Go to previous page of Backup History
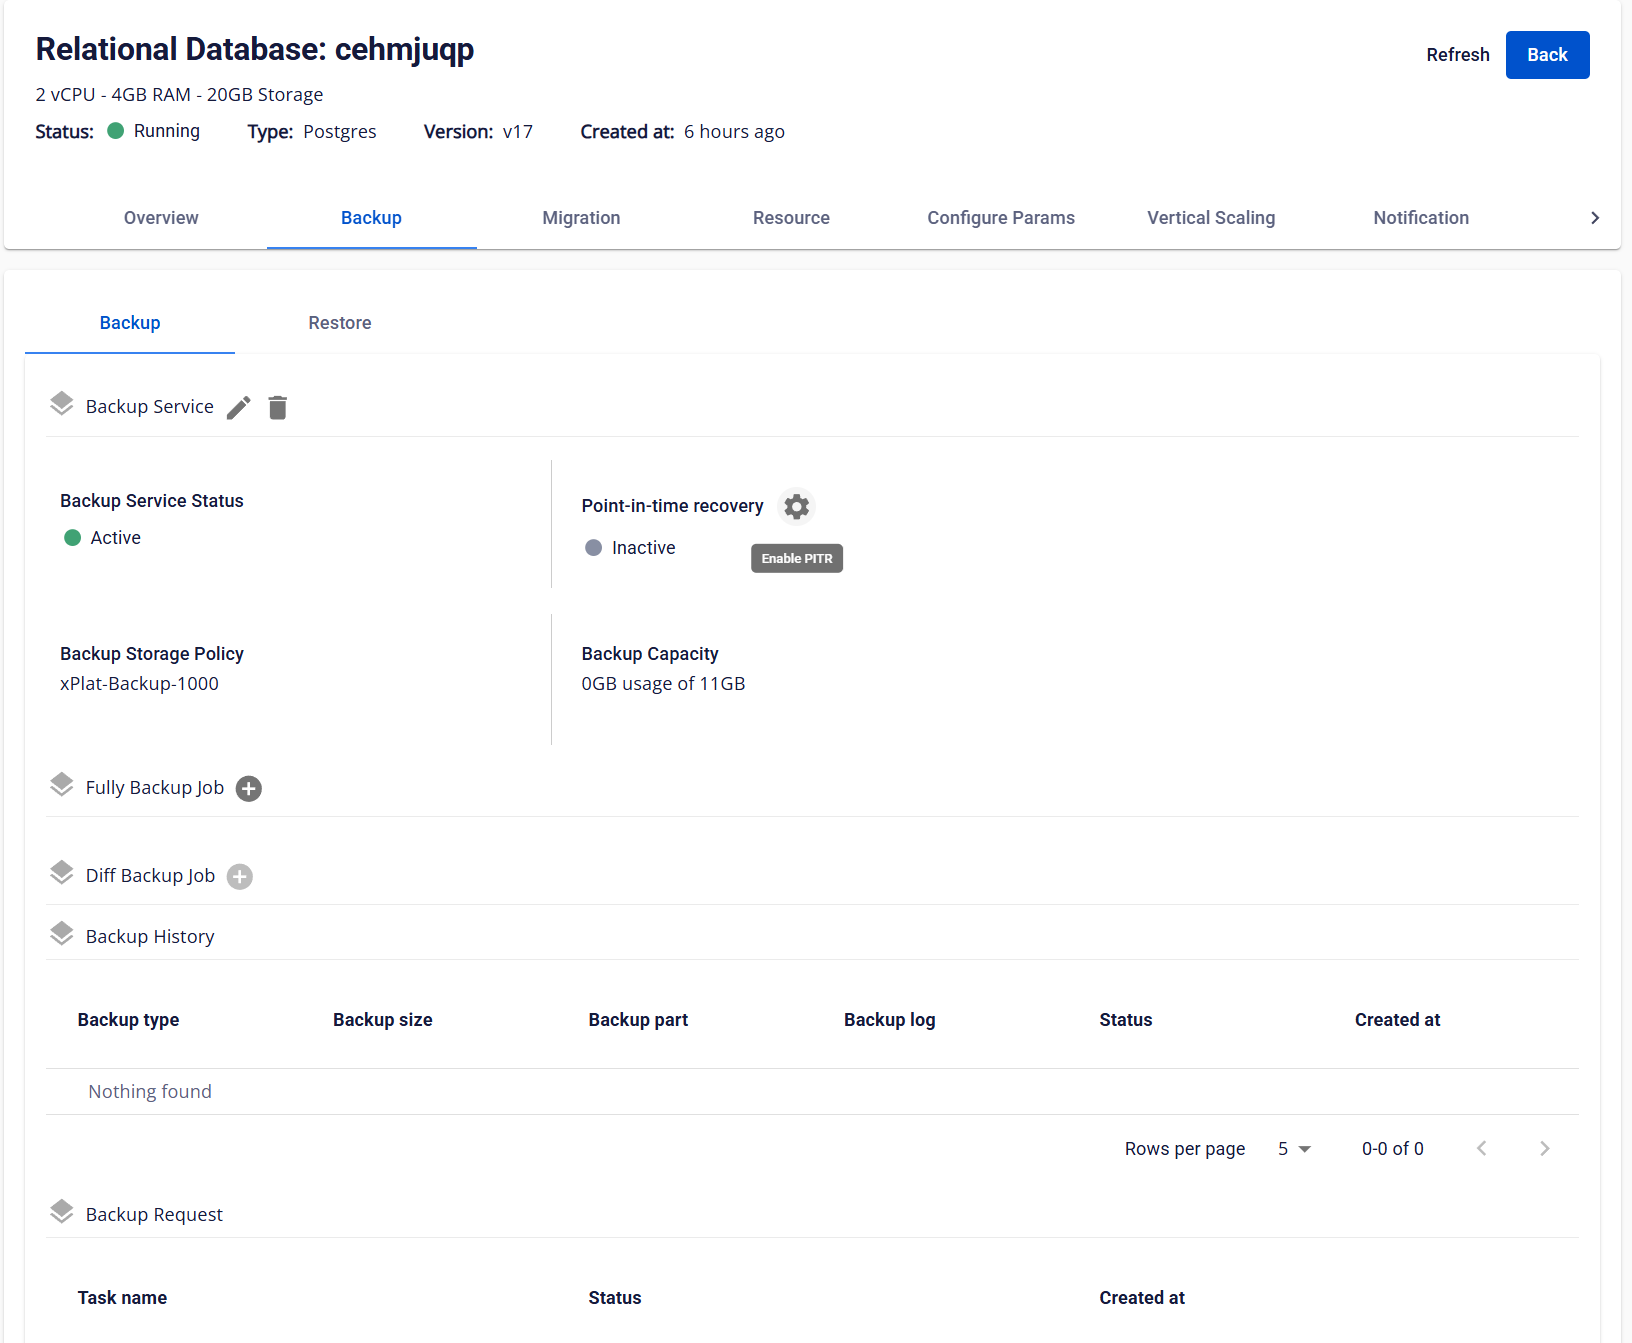This screenshot has width=1632, height=1343. click(1482, 1149)
